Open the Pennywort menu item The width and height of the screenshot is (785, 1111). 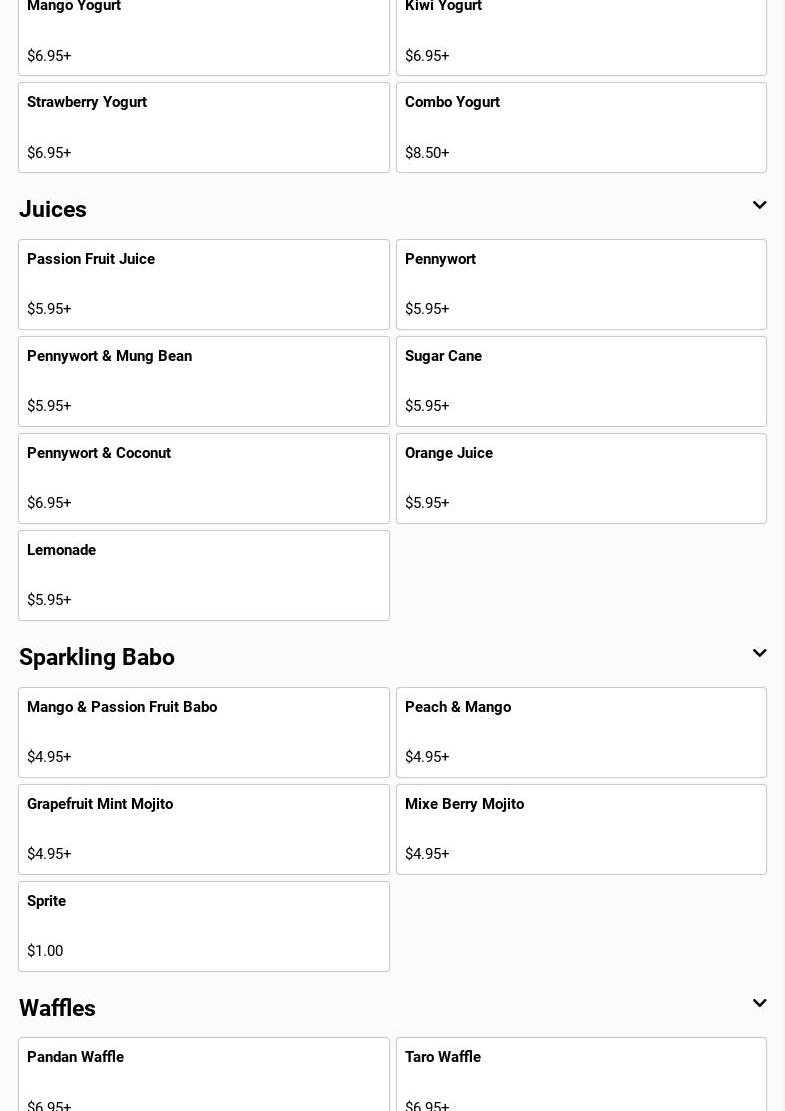coord(581,284)
